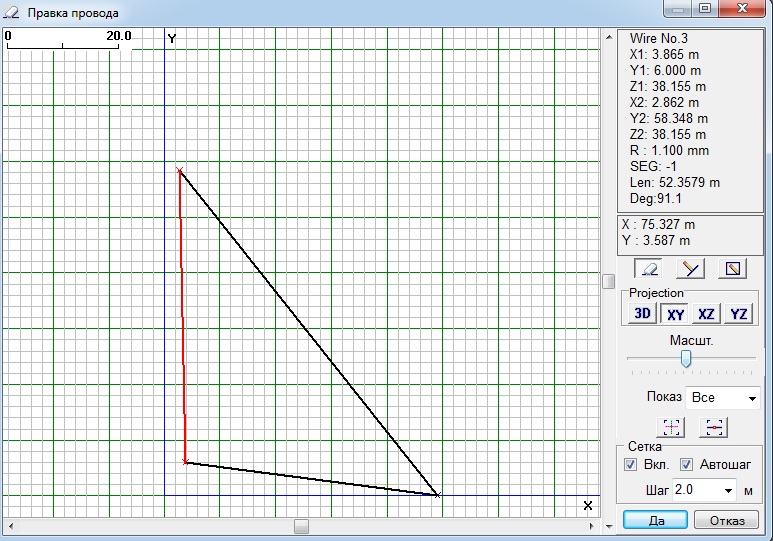This screenshot has height=541, width=773.
Task: Click the vertical scrollbar thumb
Action: (x=609, y=281)
